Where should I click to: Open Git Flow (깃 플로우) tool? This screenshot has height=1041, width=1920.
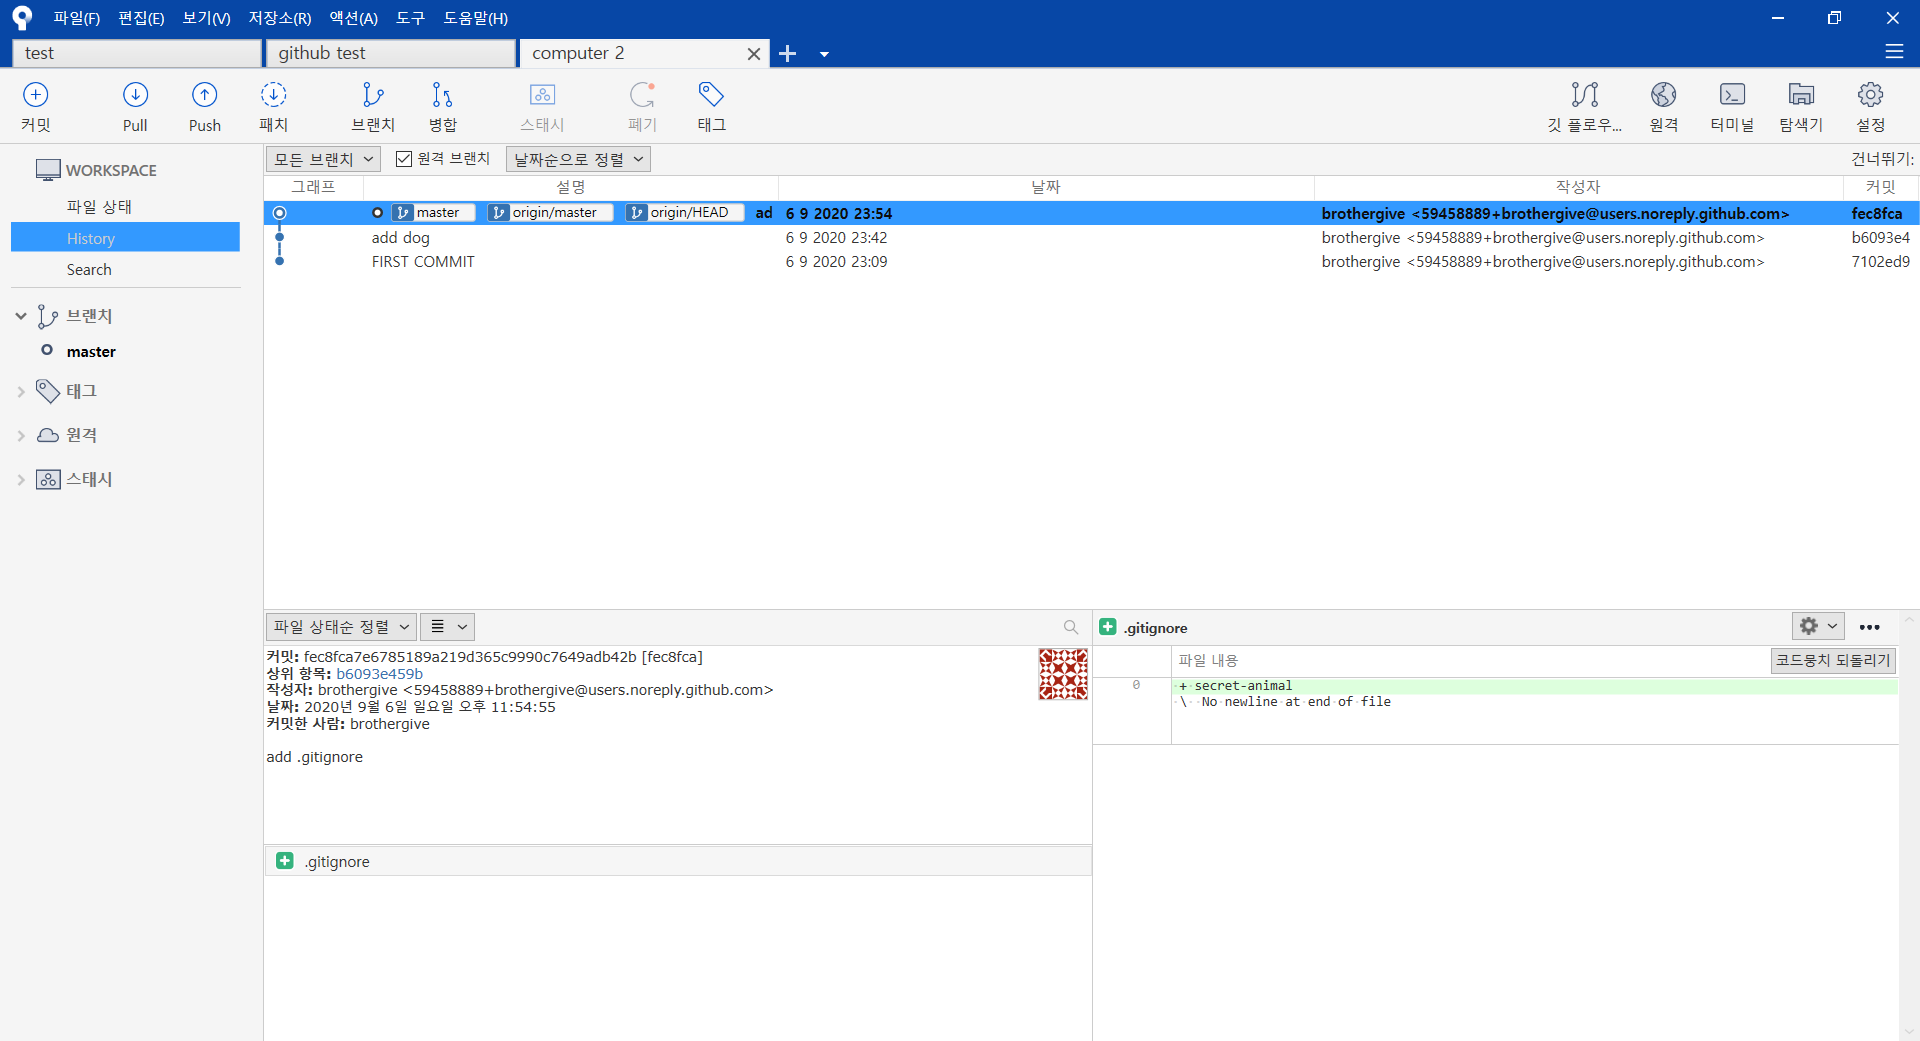[1584, 107]
